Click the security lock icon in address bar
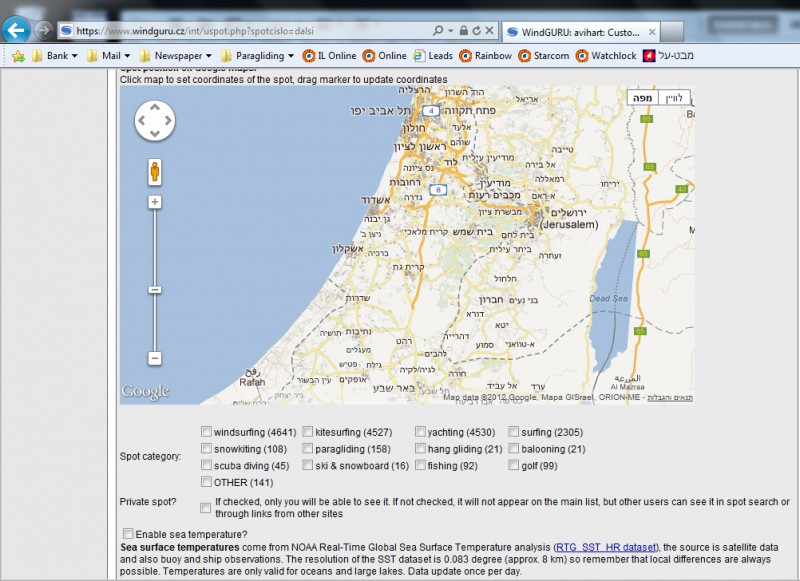The height and width of the screenshot is (581, 800). coord(463,31)
